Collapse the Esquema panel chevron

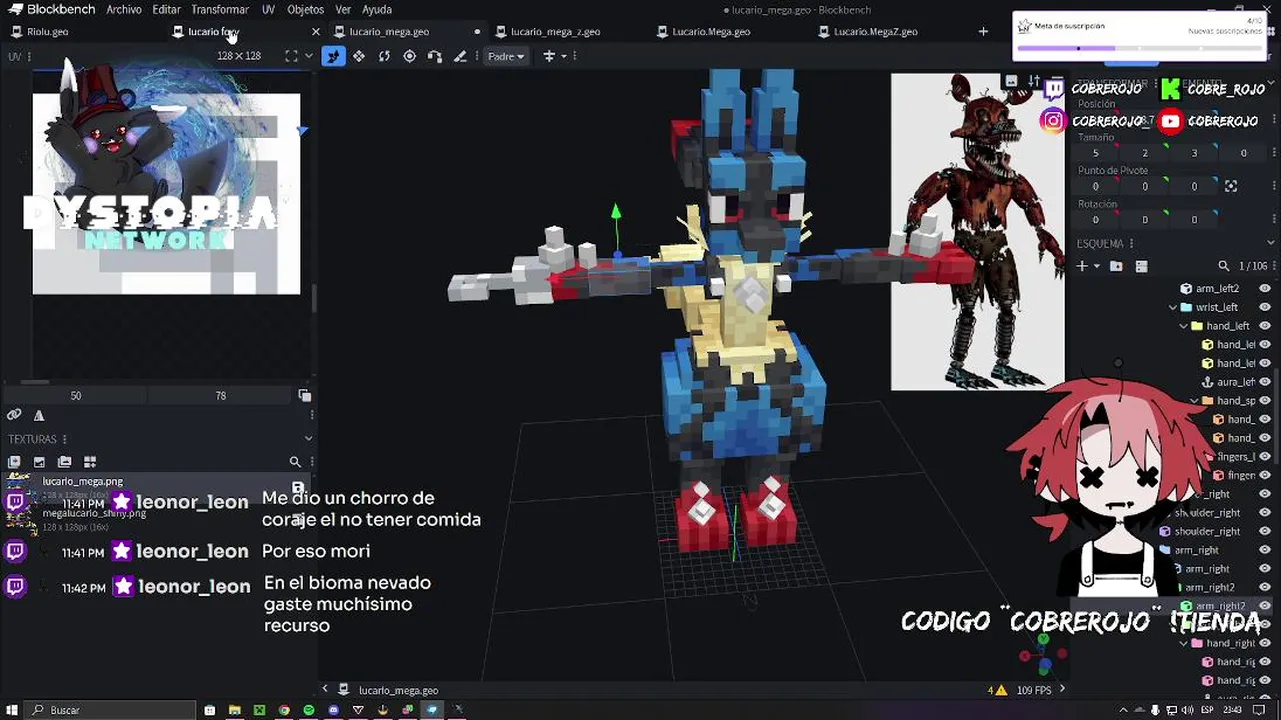(1270, 244)
